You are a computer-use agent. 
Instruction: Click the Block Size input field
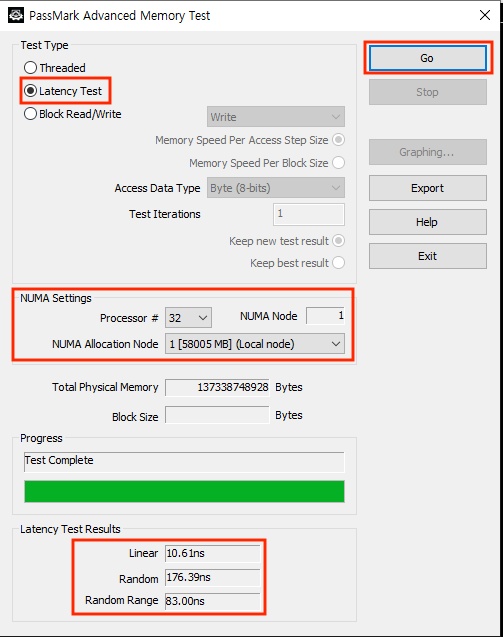point(217,415)
